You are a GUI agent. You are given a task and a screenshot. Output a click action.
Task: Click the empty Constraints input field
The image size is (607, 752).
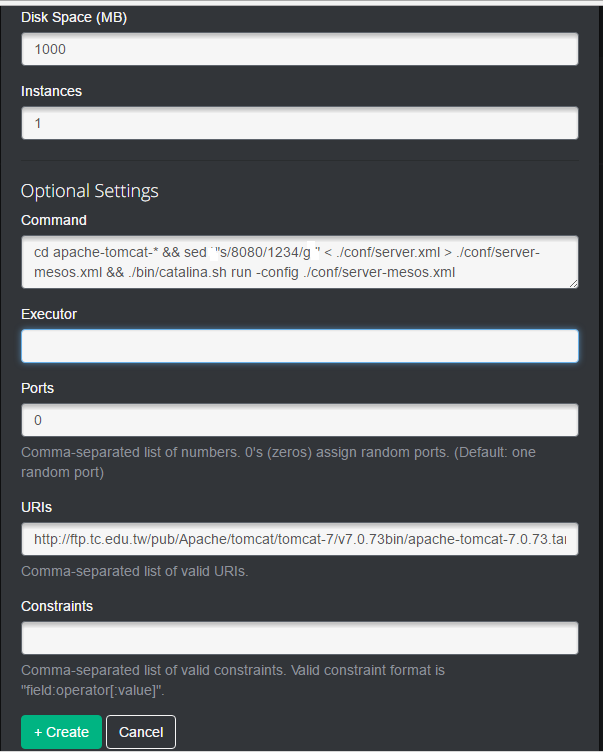point(299,638)
